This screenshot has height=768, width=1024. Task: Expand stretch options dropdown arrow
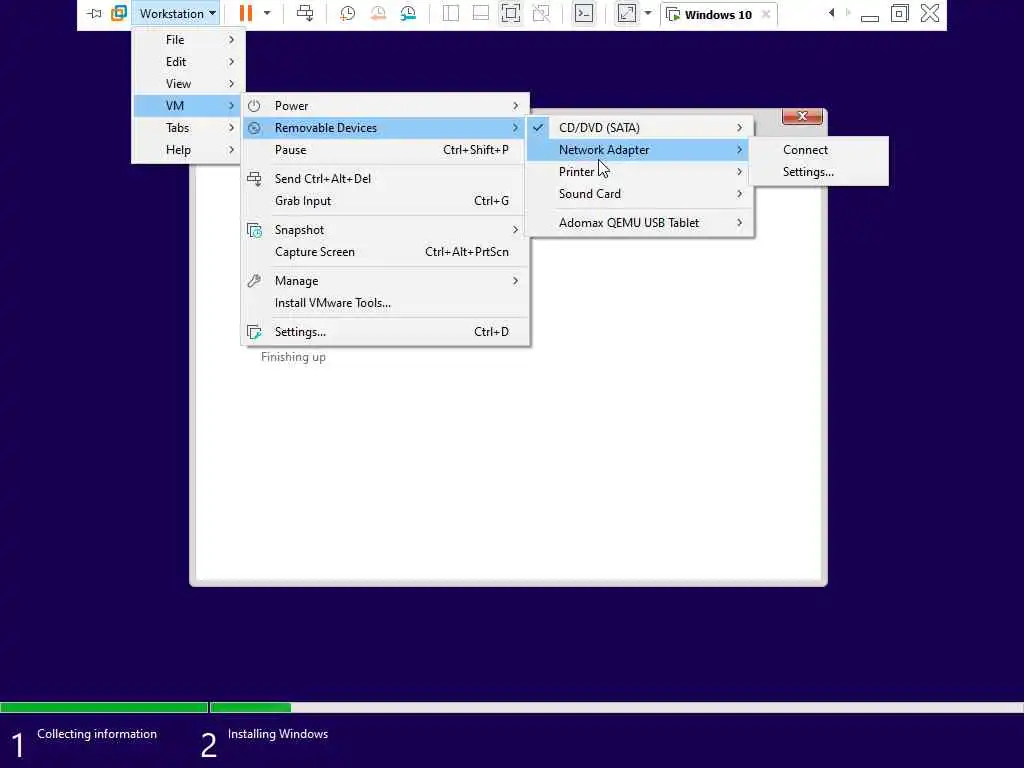pyautogui.click(x=648, y=14)
